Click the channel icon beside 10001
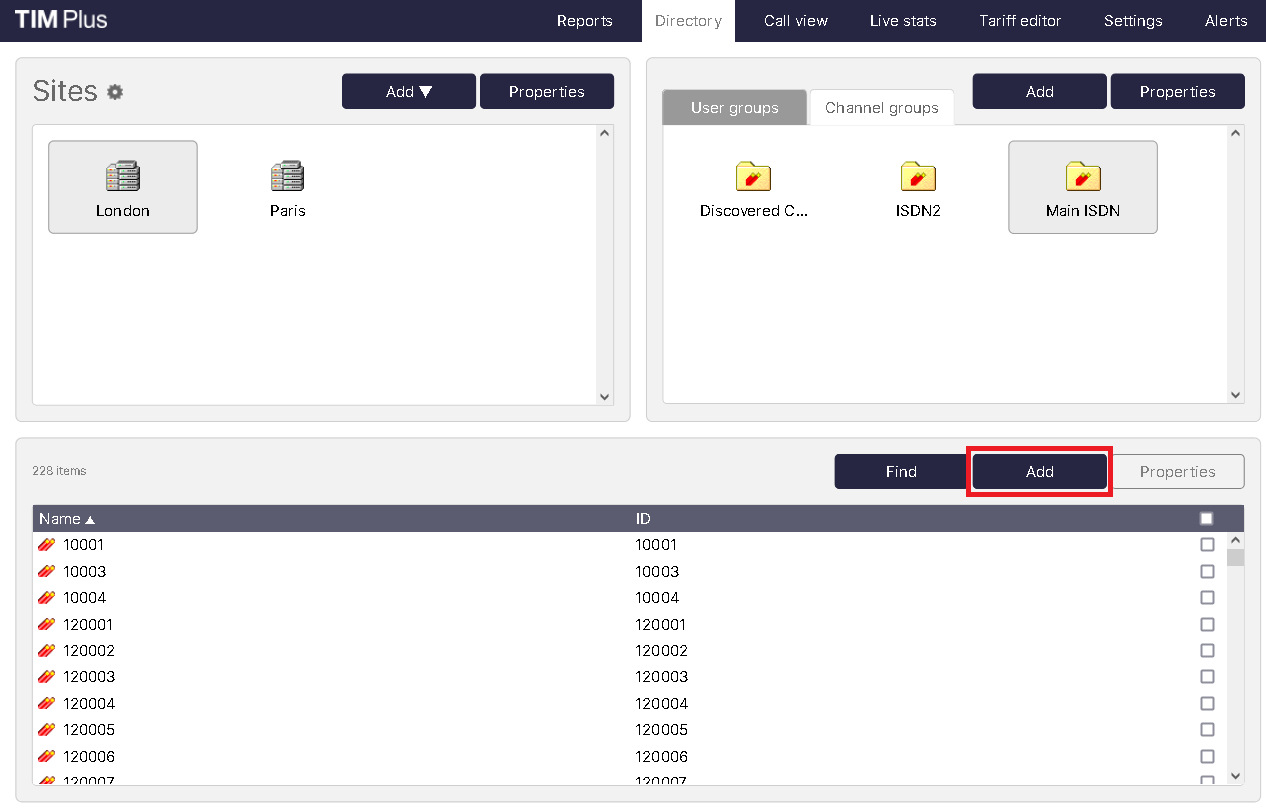Image resolution: width=1266 pixels, height=810 pixels. tap(46, 545)
